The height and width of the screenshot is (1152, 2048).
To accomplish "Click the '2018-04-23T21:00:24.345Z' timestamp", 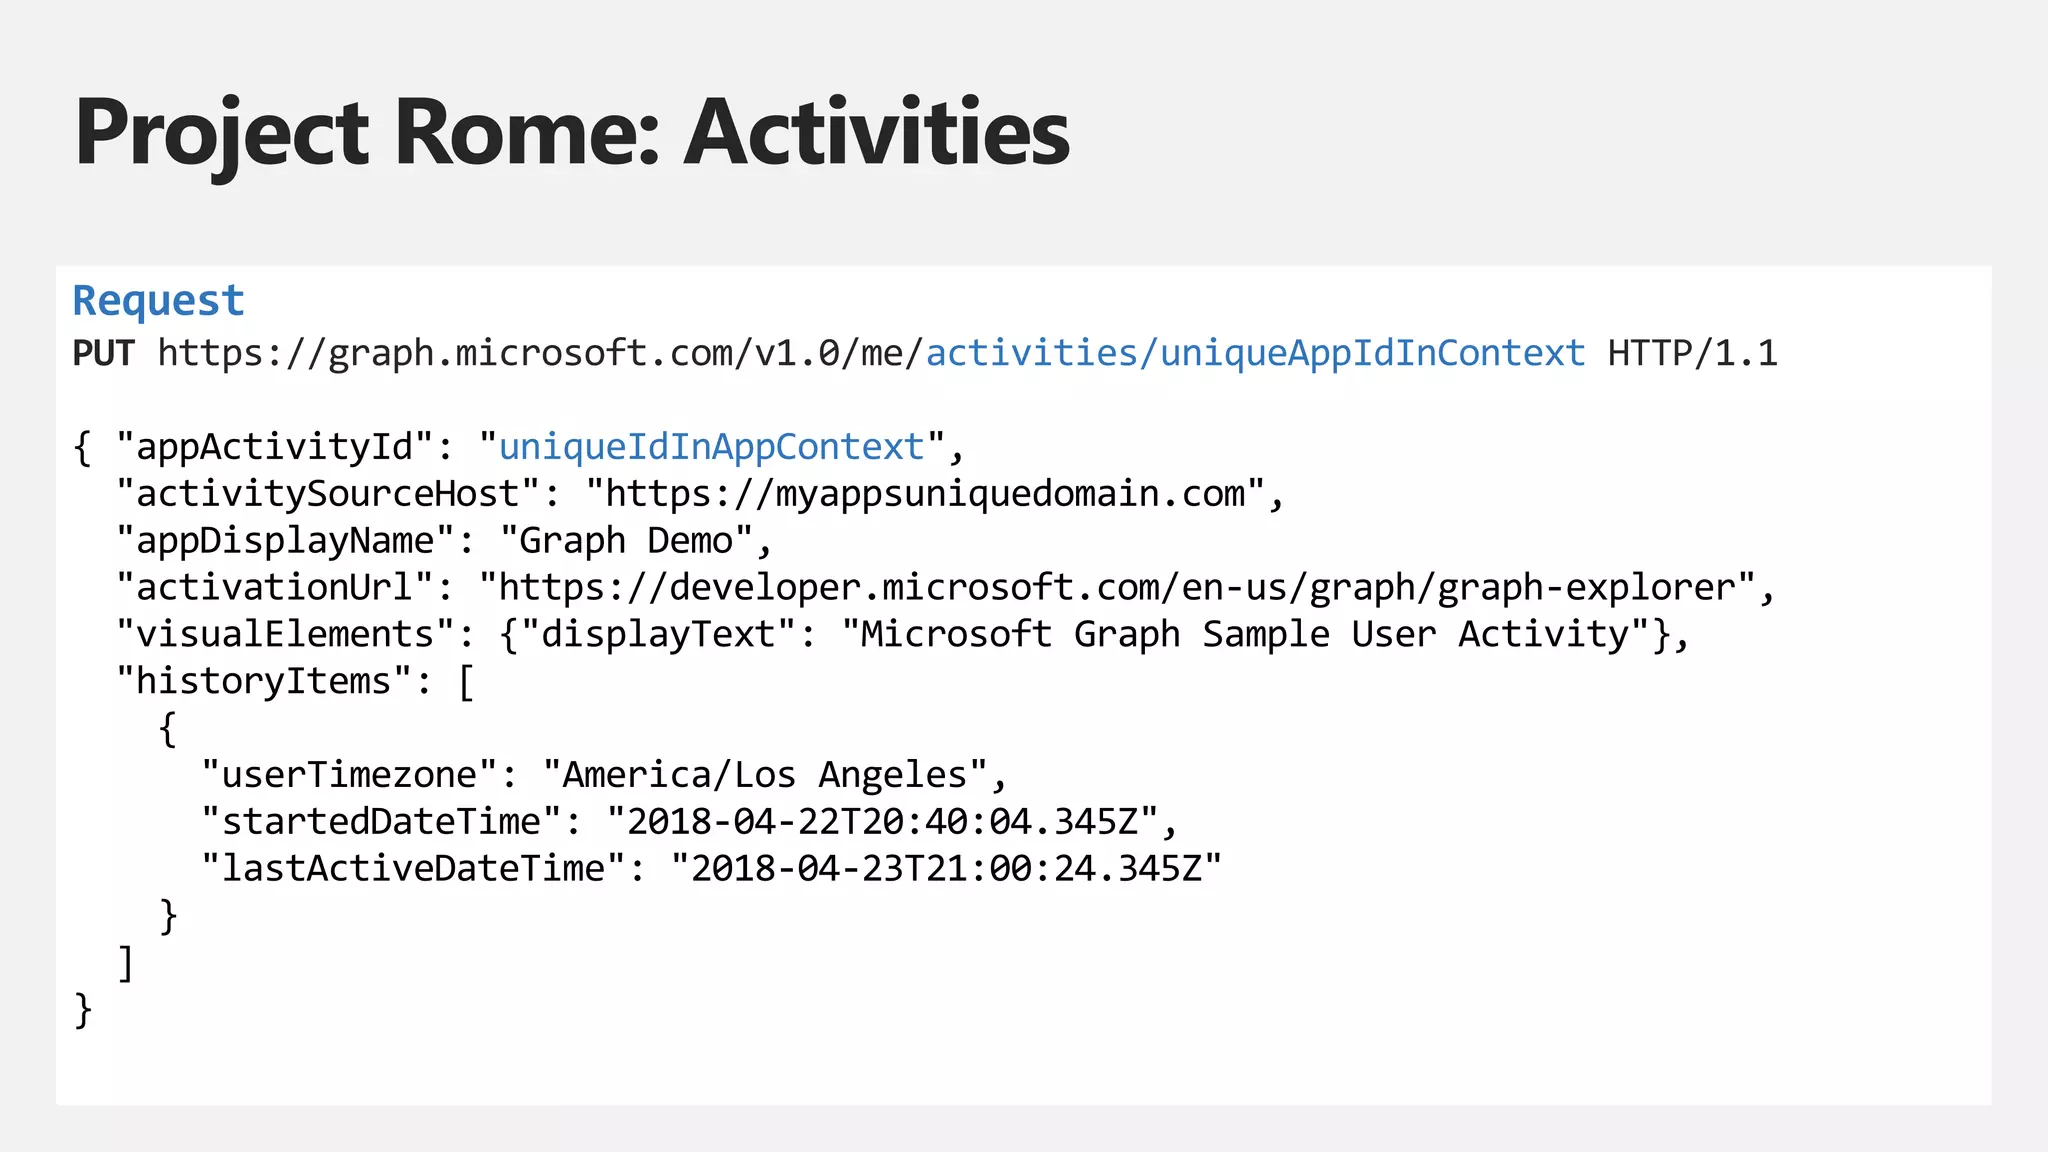I will coord(946,869).
